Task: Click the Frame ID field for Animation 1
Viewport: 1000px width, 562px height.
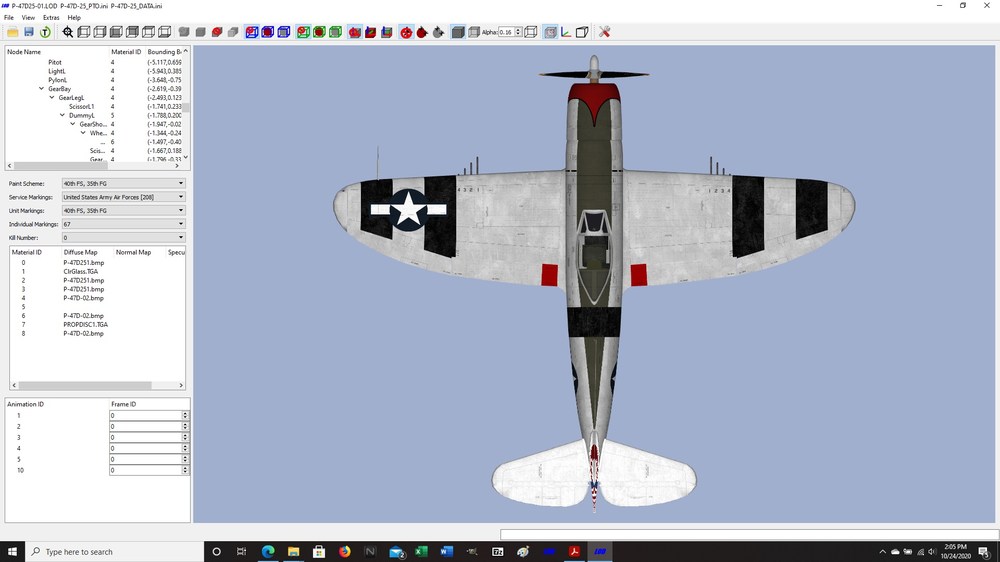Action: click(x=146, y=415)
